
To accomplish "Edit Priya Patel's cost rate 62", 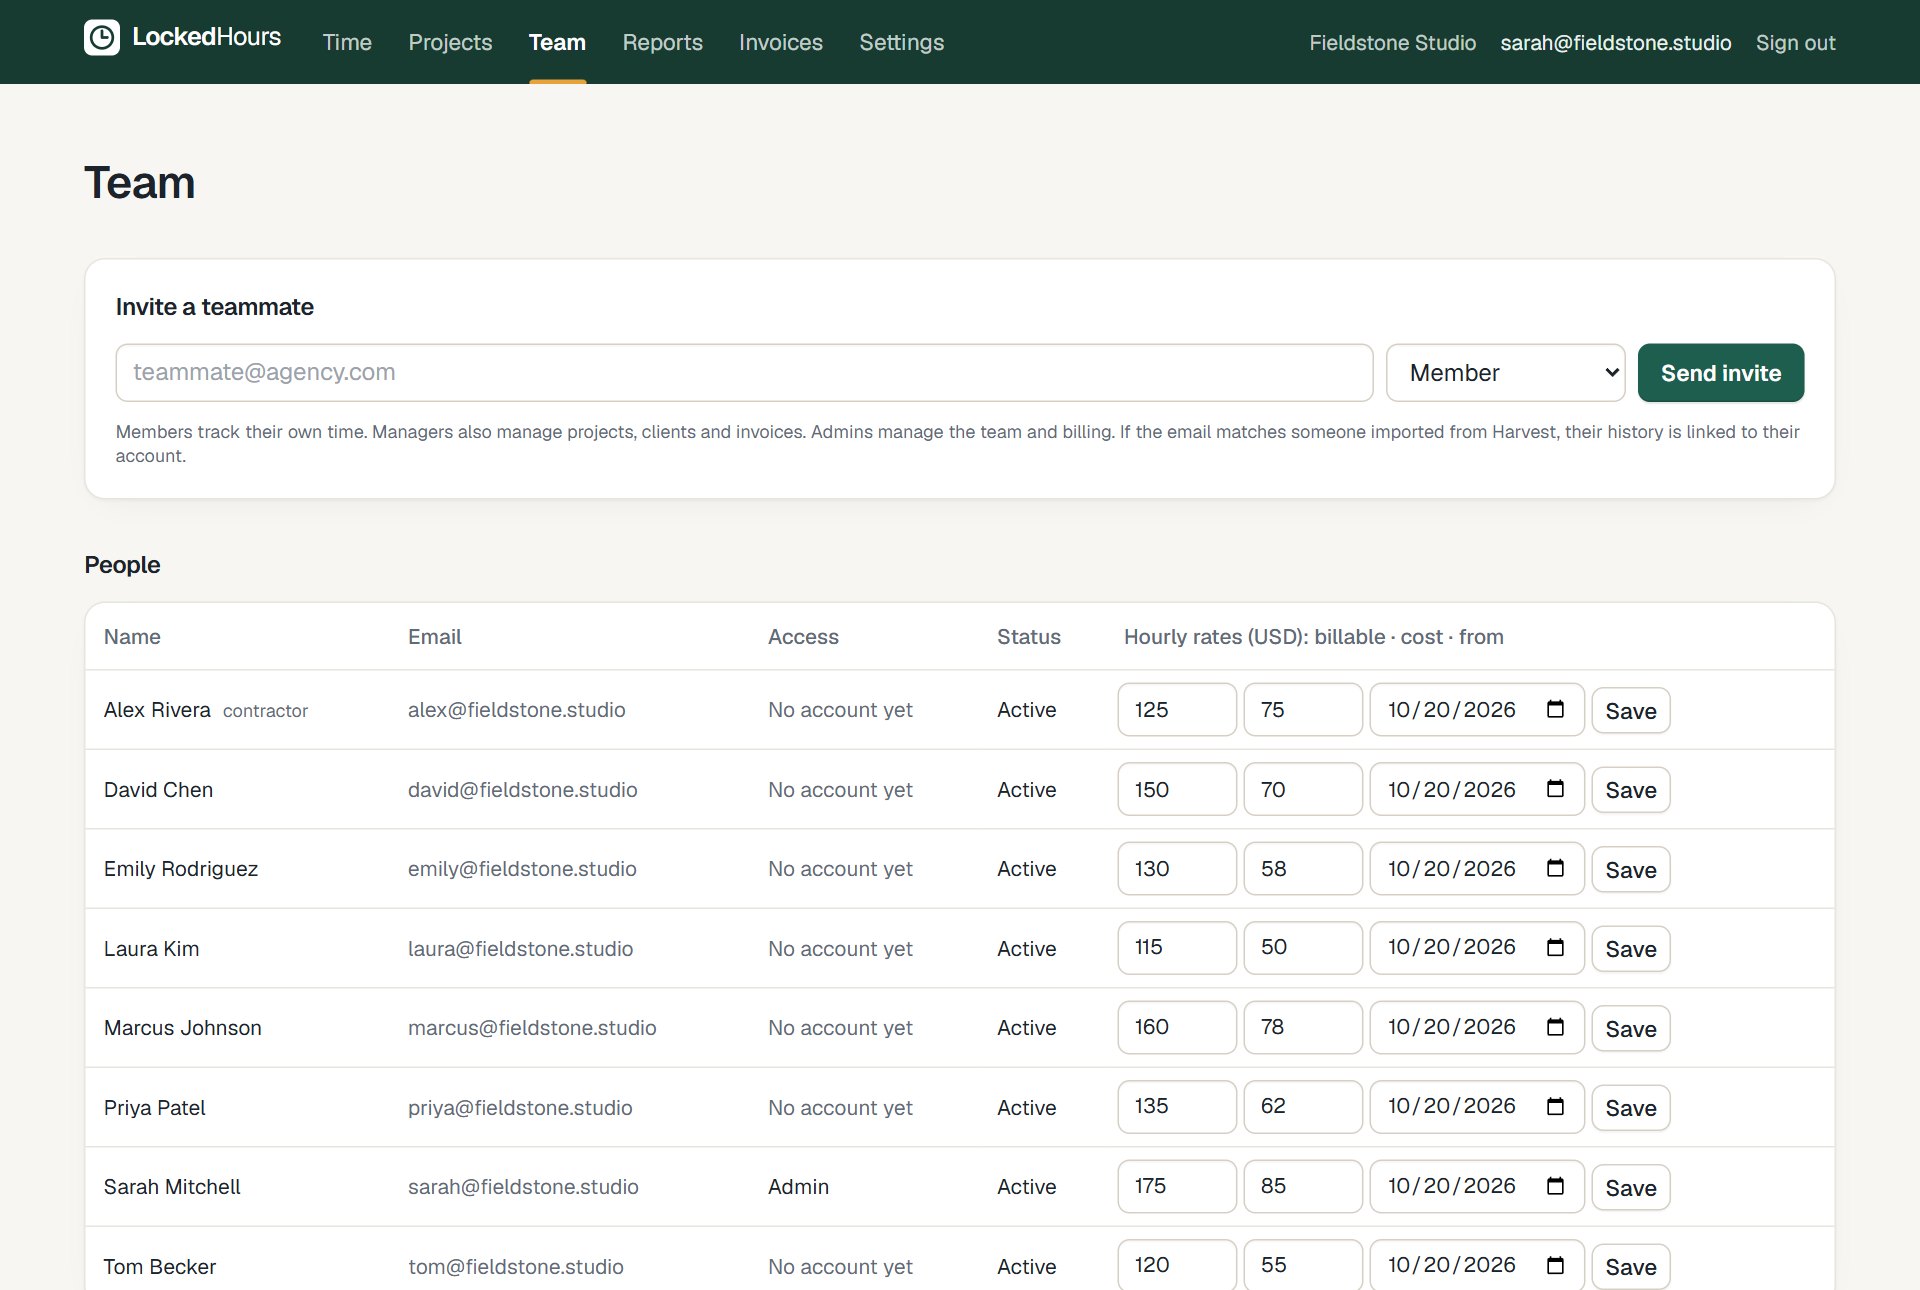I will pyautogui.click(x=1303, y=1106).
